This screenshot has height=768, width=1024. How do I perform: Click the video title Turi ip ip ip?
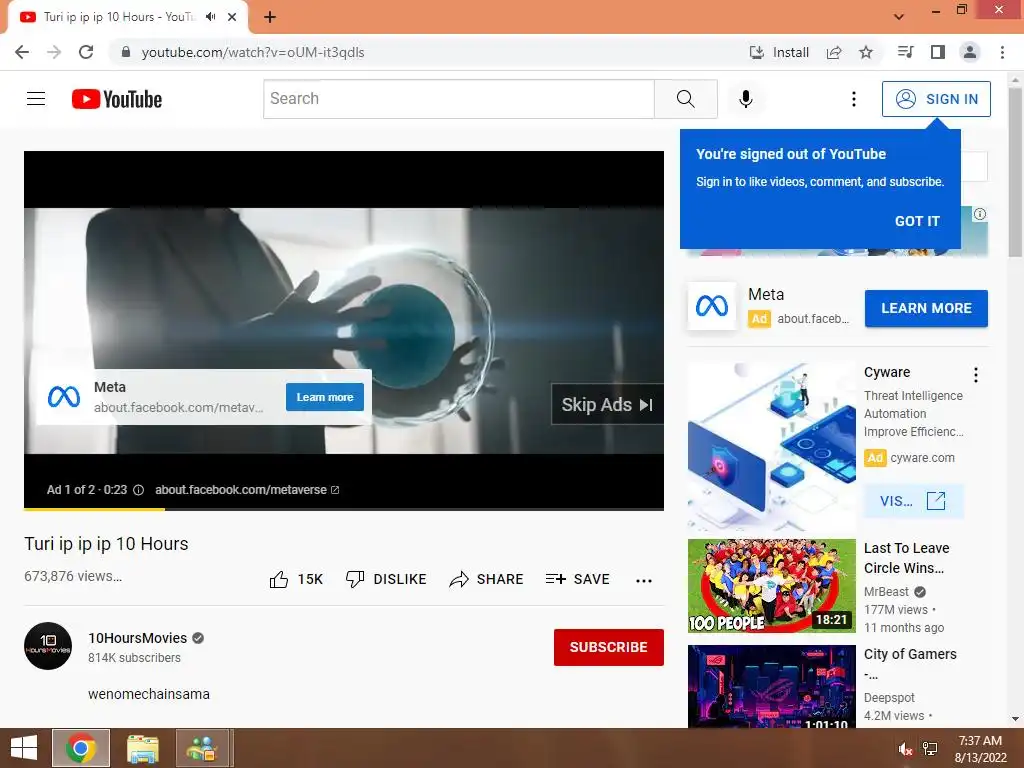(106, 543)
